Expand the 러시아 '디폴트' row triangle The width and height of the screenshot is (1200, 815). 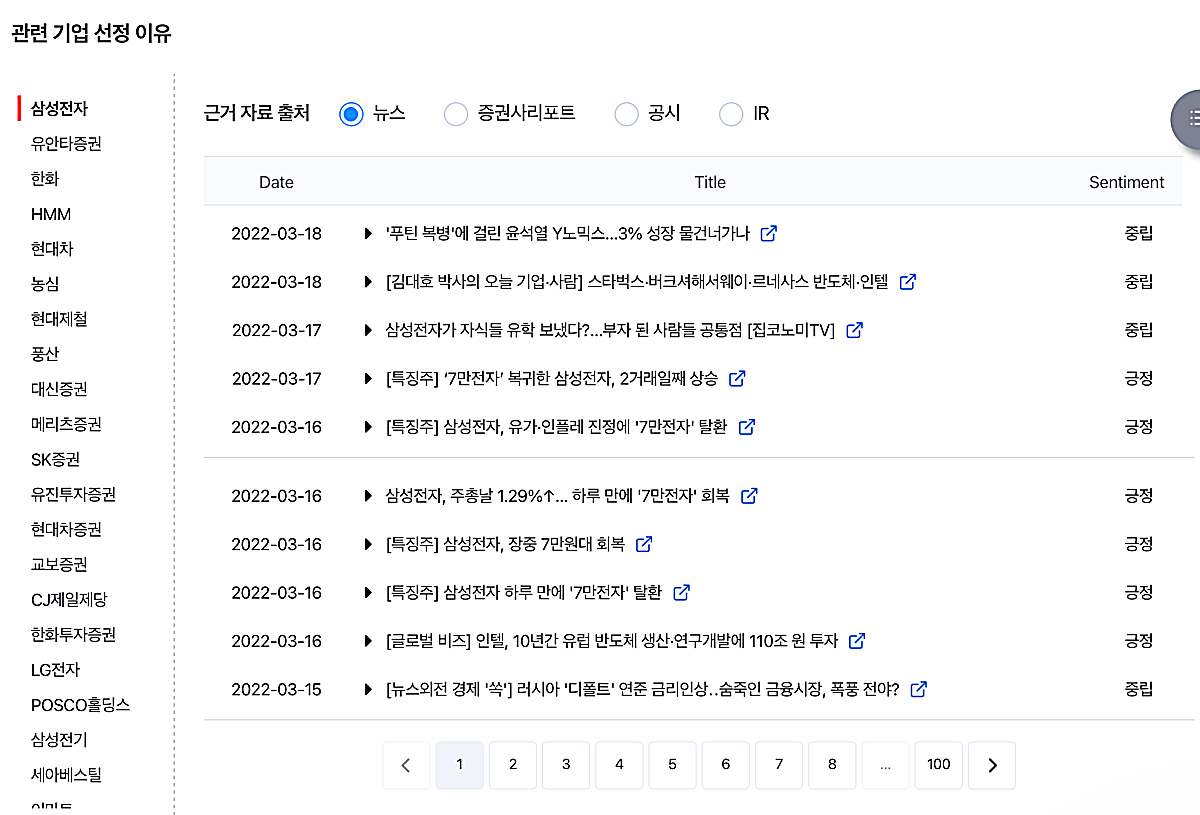click(x=368, y=689)
